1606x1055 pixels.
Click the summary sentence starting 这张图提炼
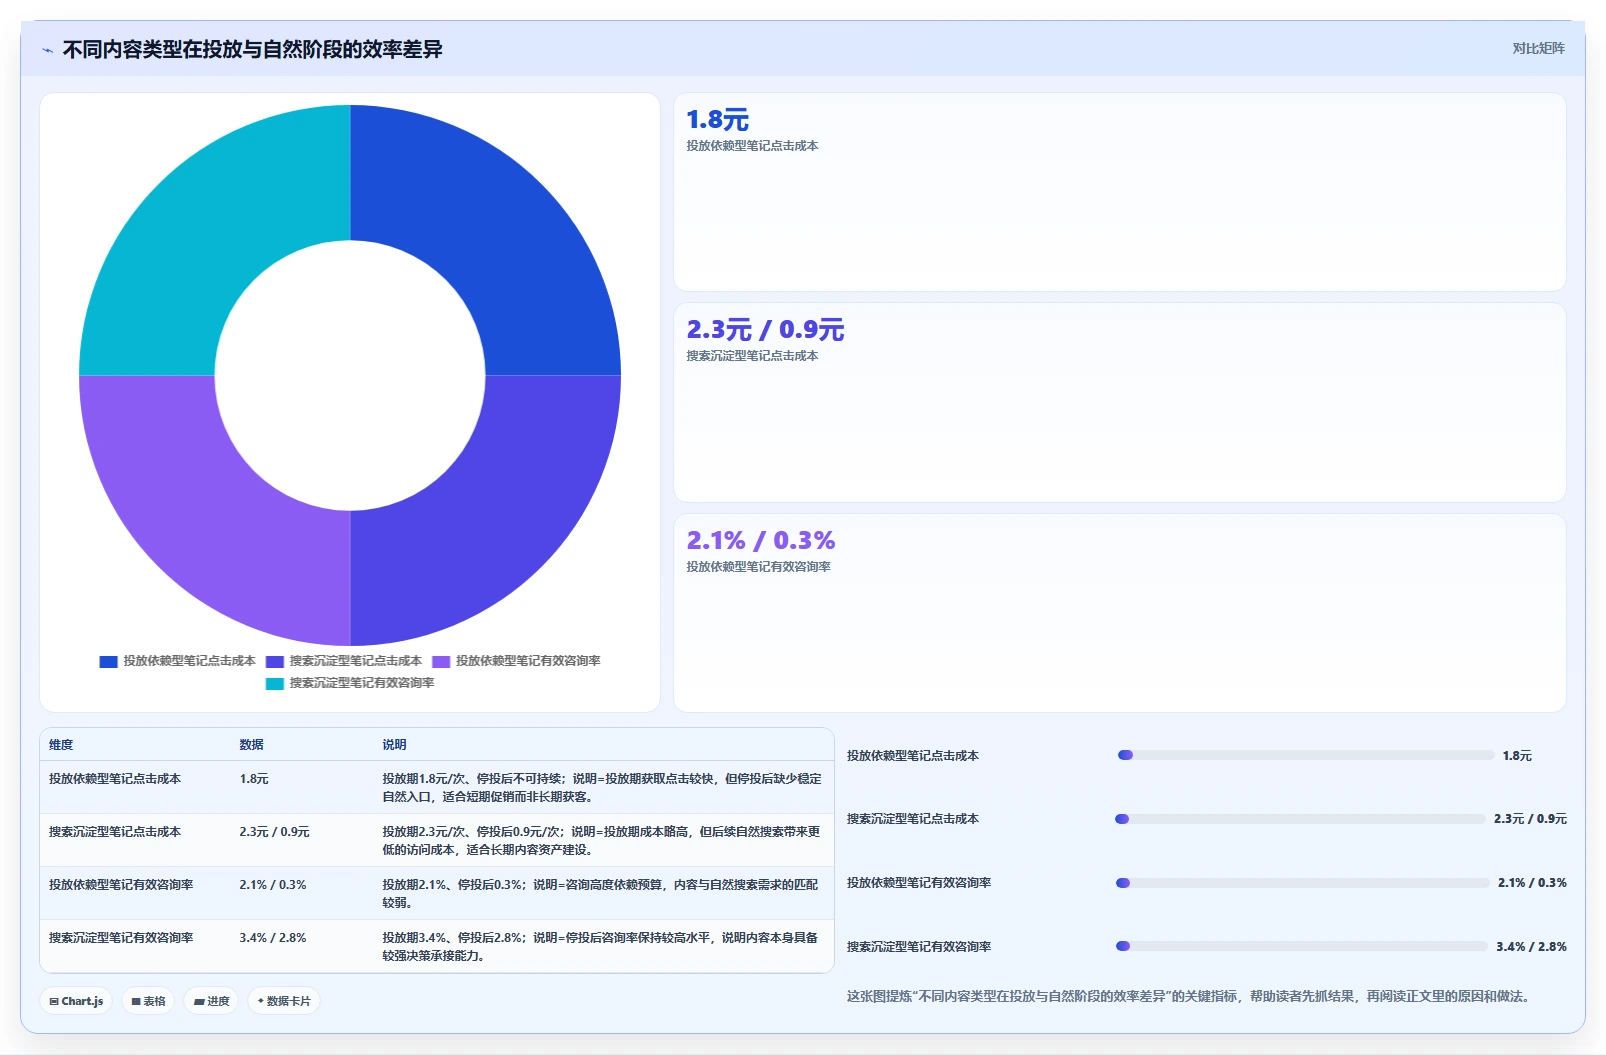pos(1189,997)
